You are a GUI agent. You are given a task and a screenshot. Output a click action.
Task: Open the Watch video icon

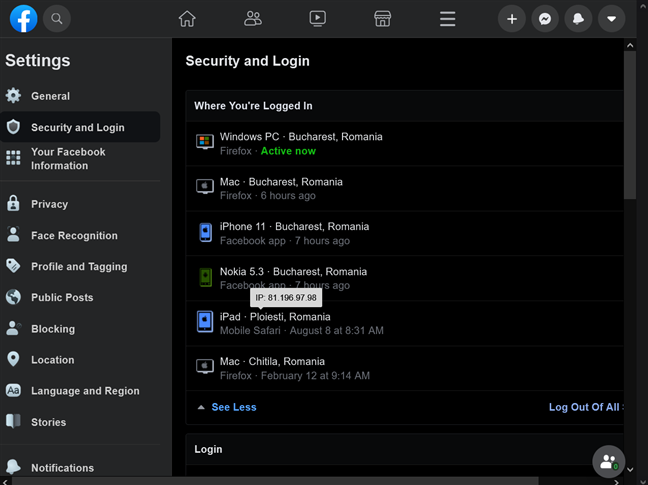317,19
